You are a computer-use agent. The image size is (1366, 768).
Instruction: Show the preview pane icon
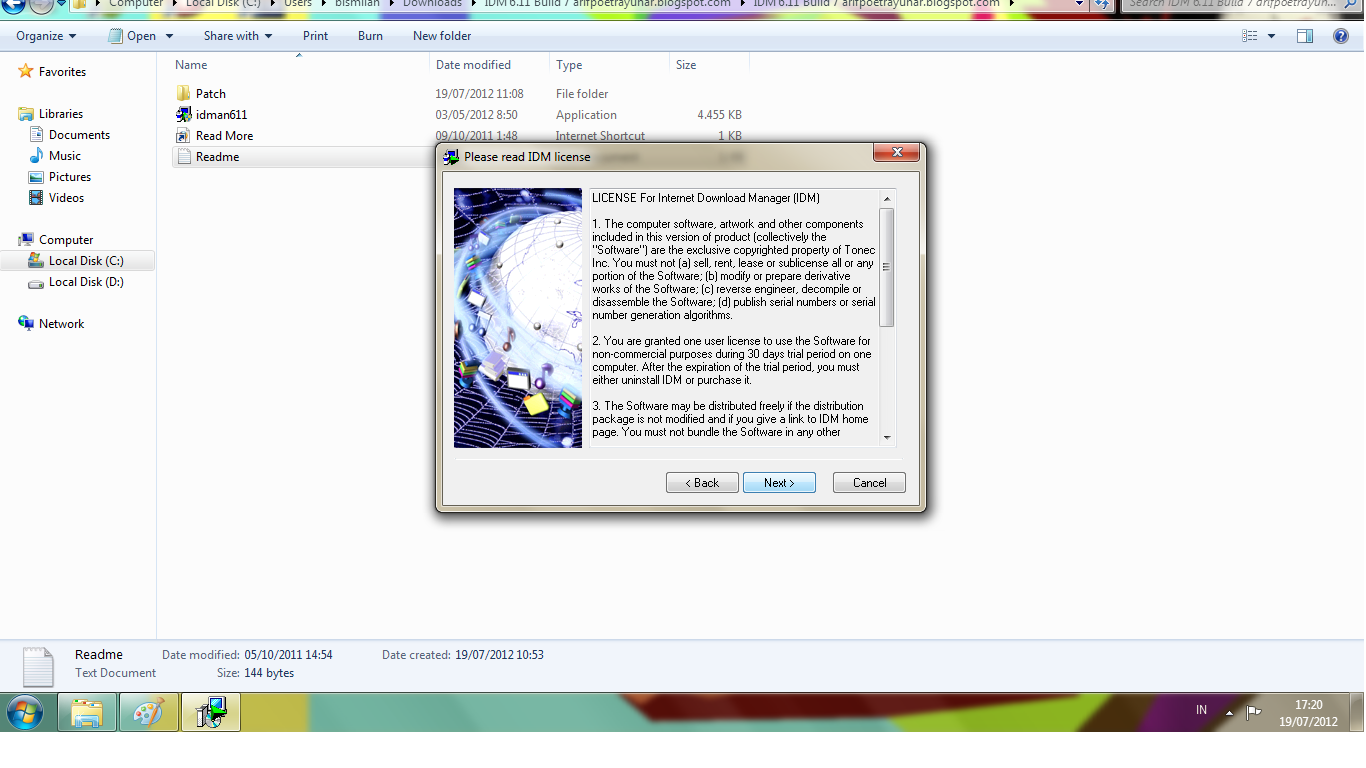(1304, 36)
